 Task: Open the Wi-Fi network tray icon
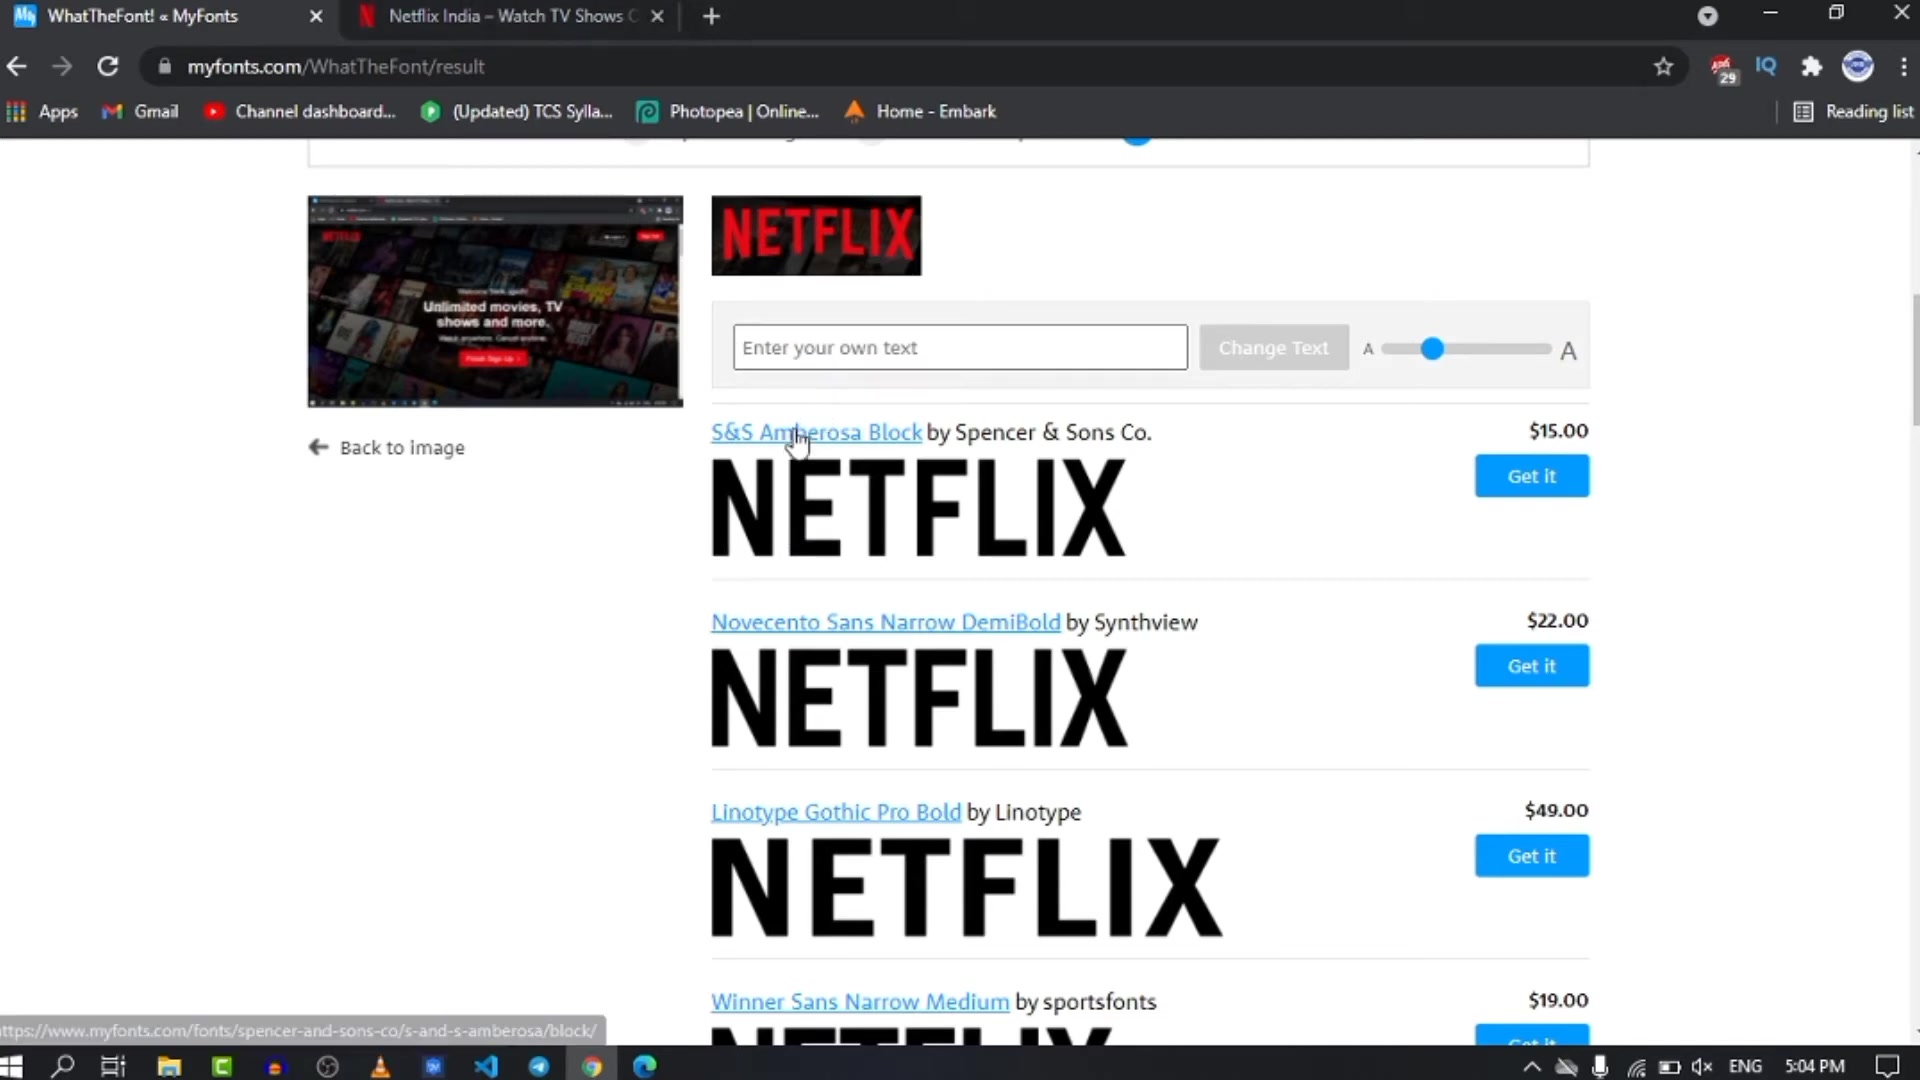[1636, 1067]
